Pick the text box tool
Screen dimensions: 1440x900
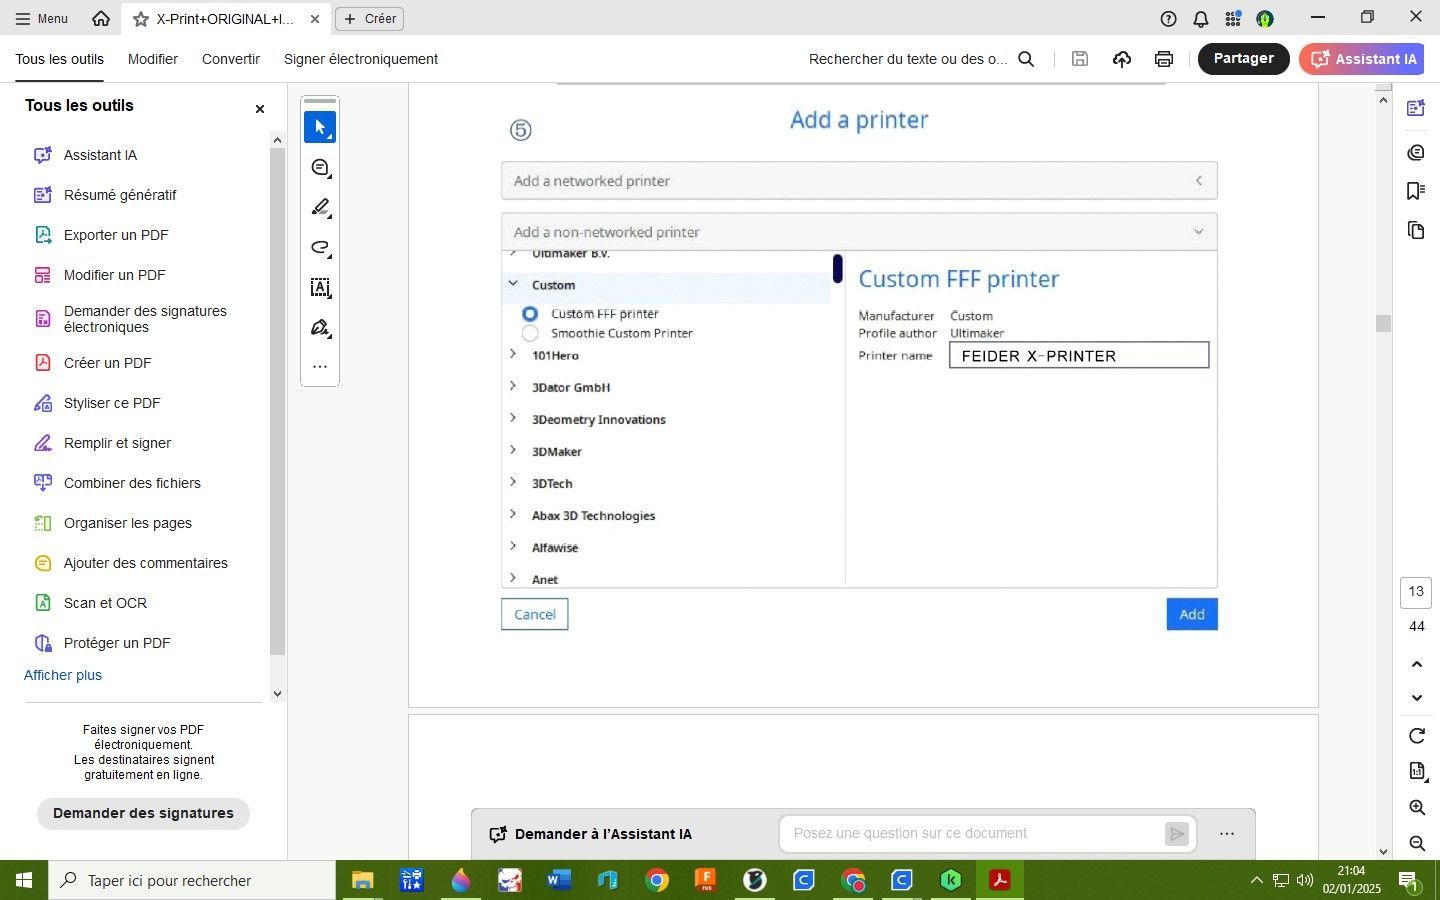point(320,288)
